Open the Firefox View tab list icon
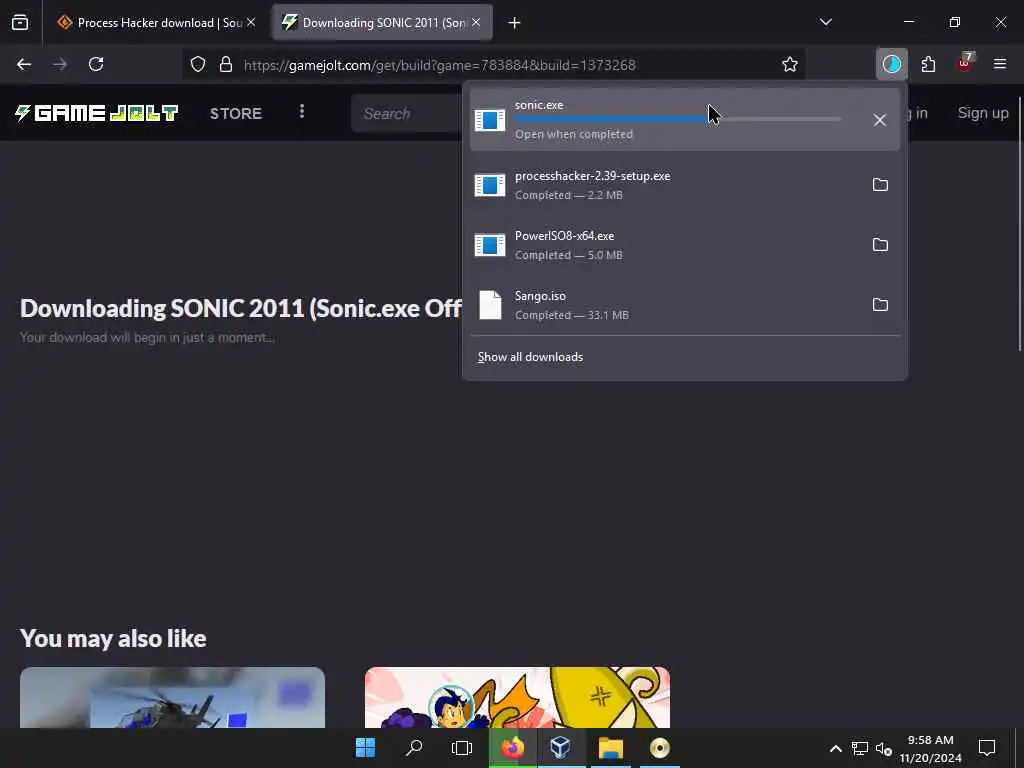Image resolution: width=1024 pixels, height=768 pixels. tap(20, 23)
